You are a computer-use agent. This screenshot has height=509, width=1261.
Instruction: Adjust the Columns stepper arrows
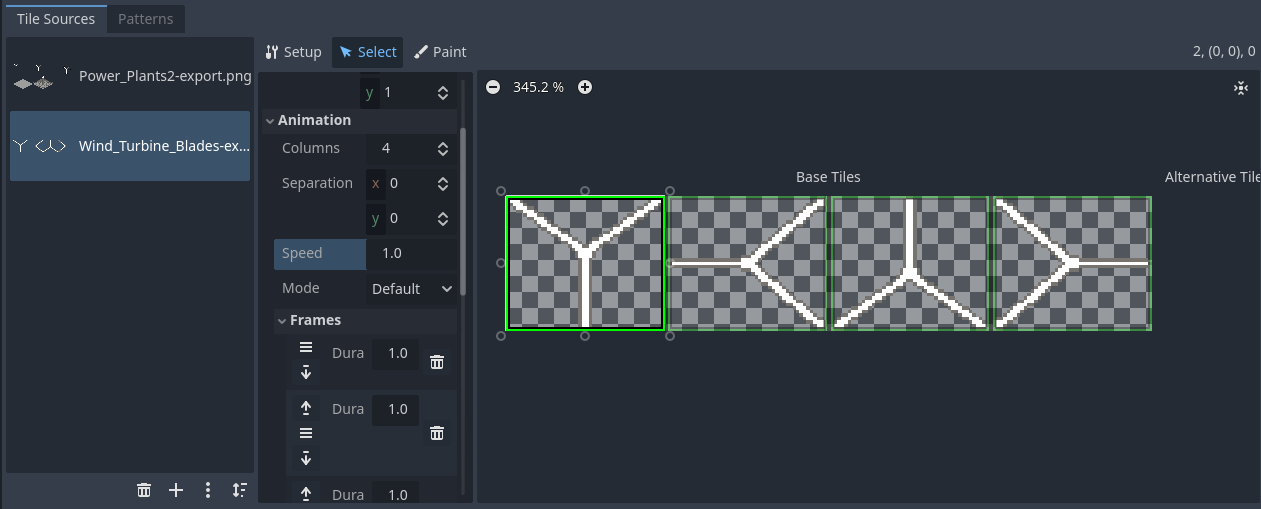[x=443, y=148]
